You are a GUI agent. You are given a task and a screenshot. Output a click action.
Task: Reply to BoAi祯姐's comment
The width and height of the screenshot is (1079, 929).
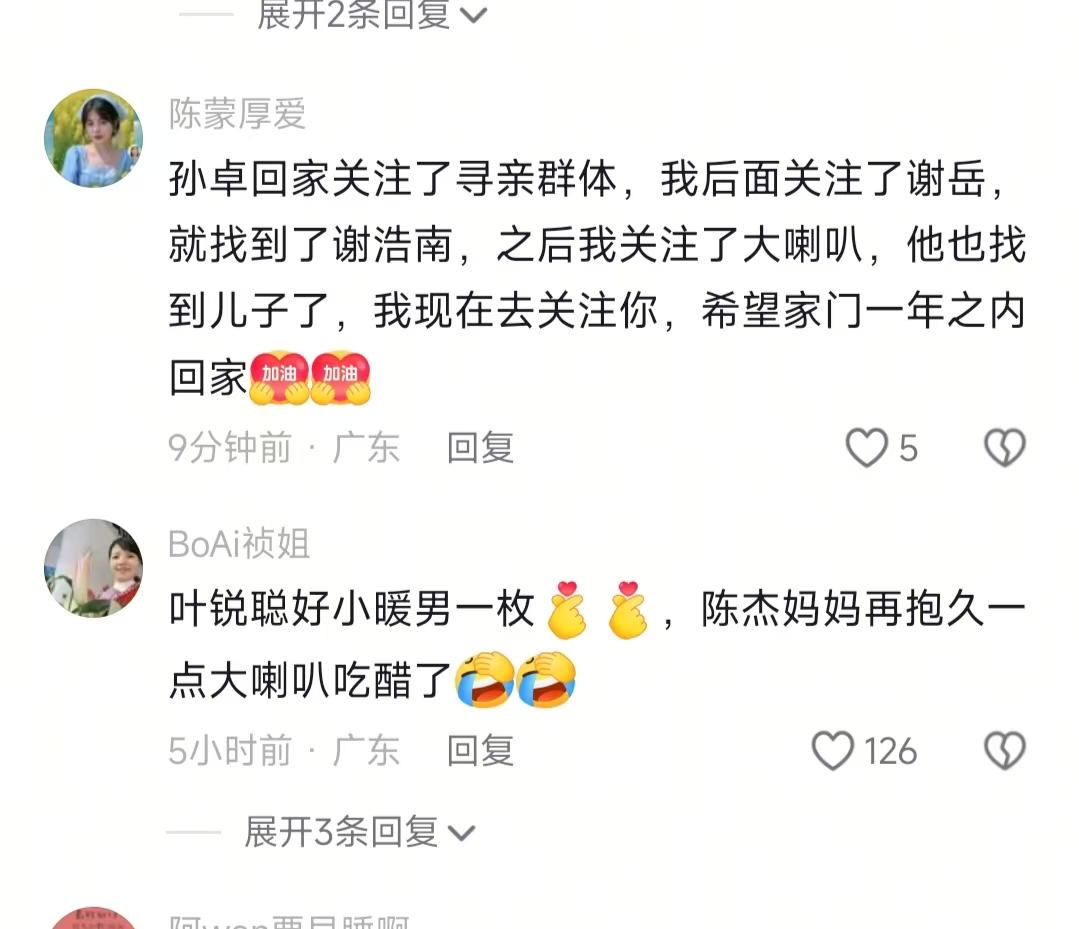coord(480,751)
